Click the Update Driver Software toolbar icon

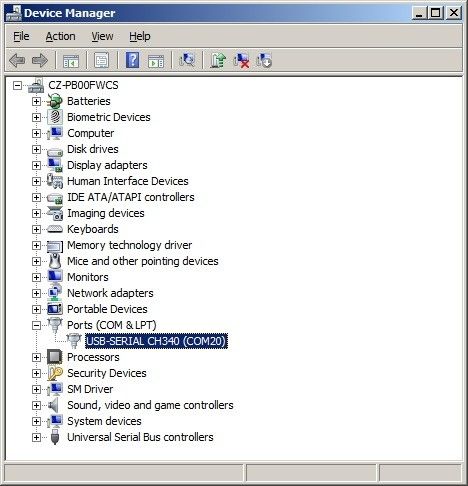[x=218, y=60]
